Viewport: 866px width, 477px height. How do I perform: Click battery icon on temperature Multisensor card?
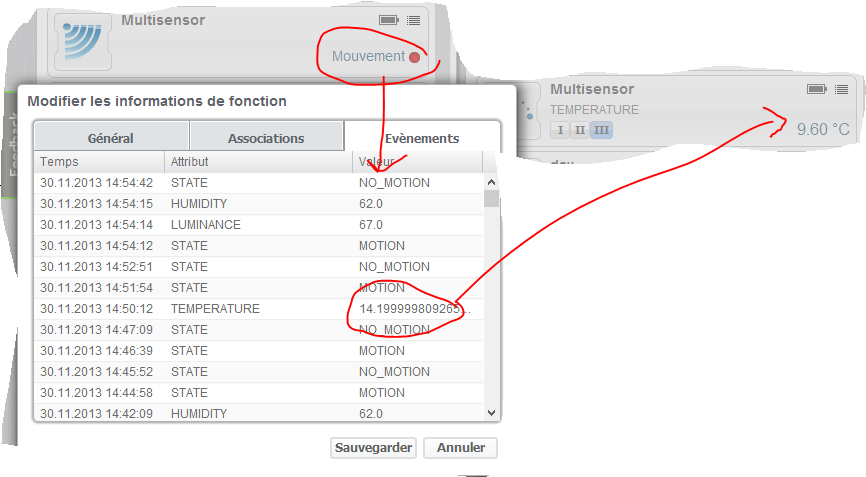(x=817, y=90)
